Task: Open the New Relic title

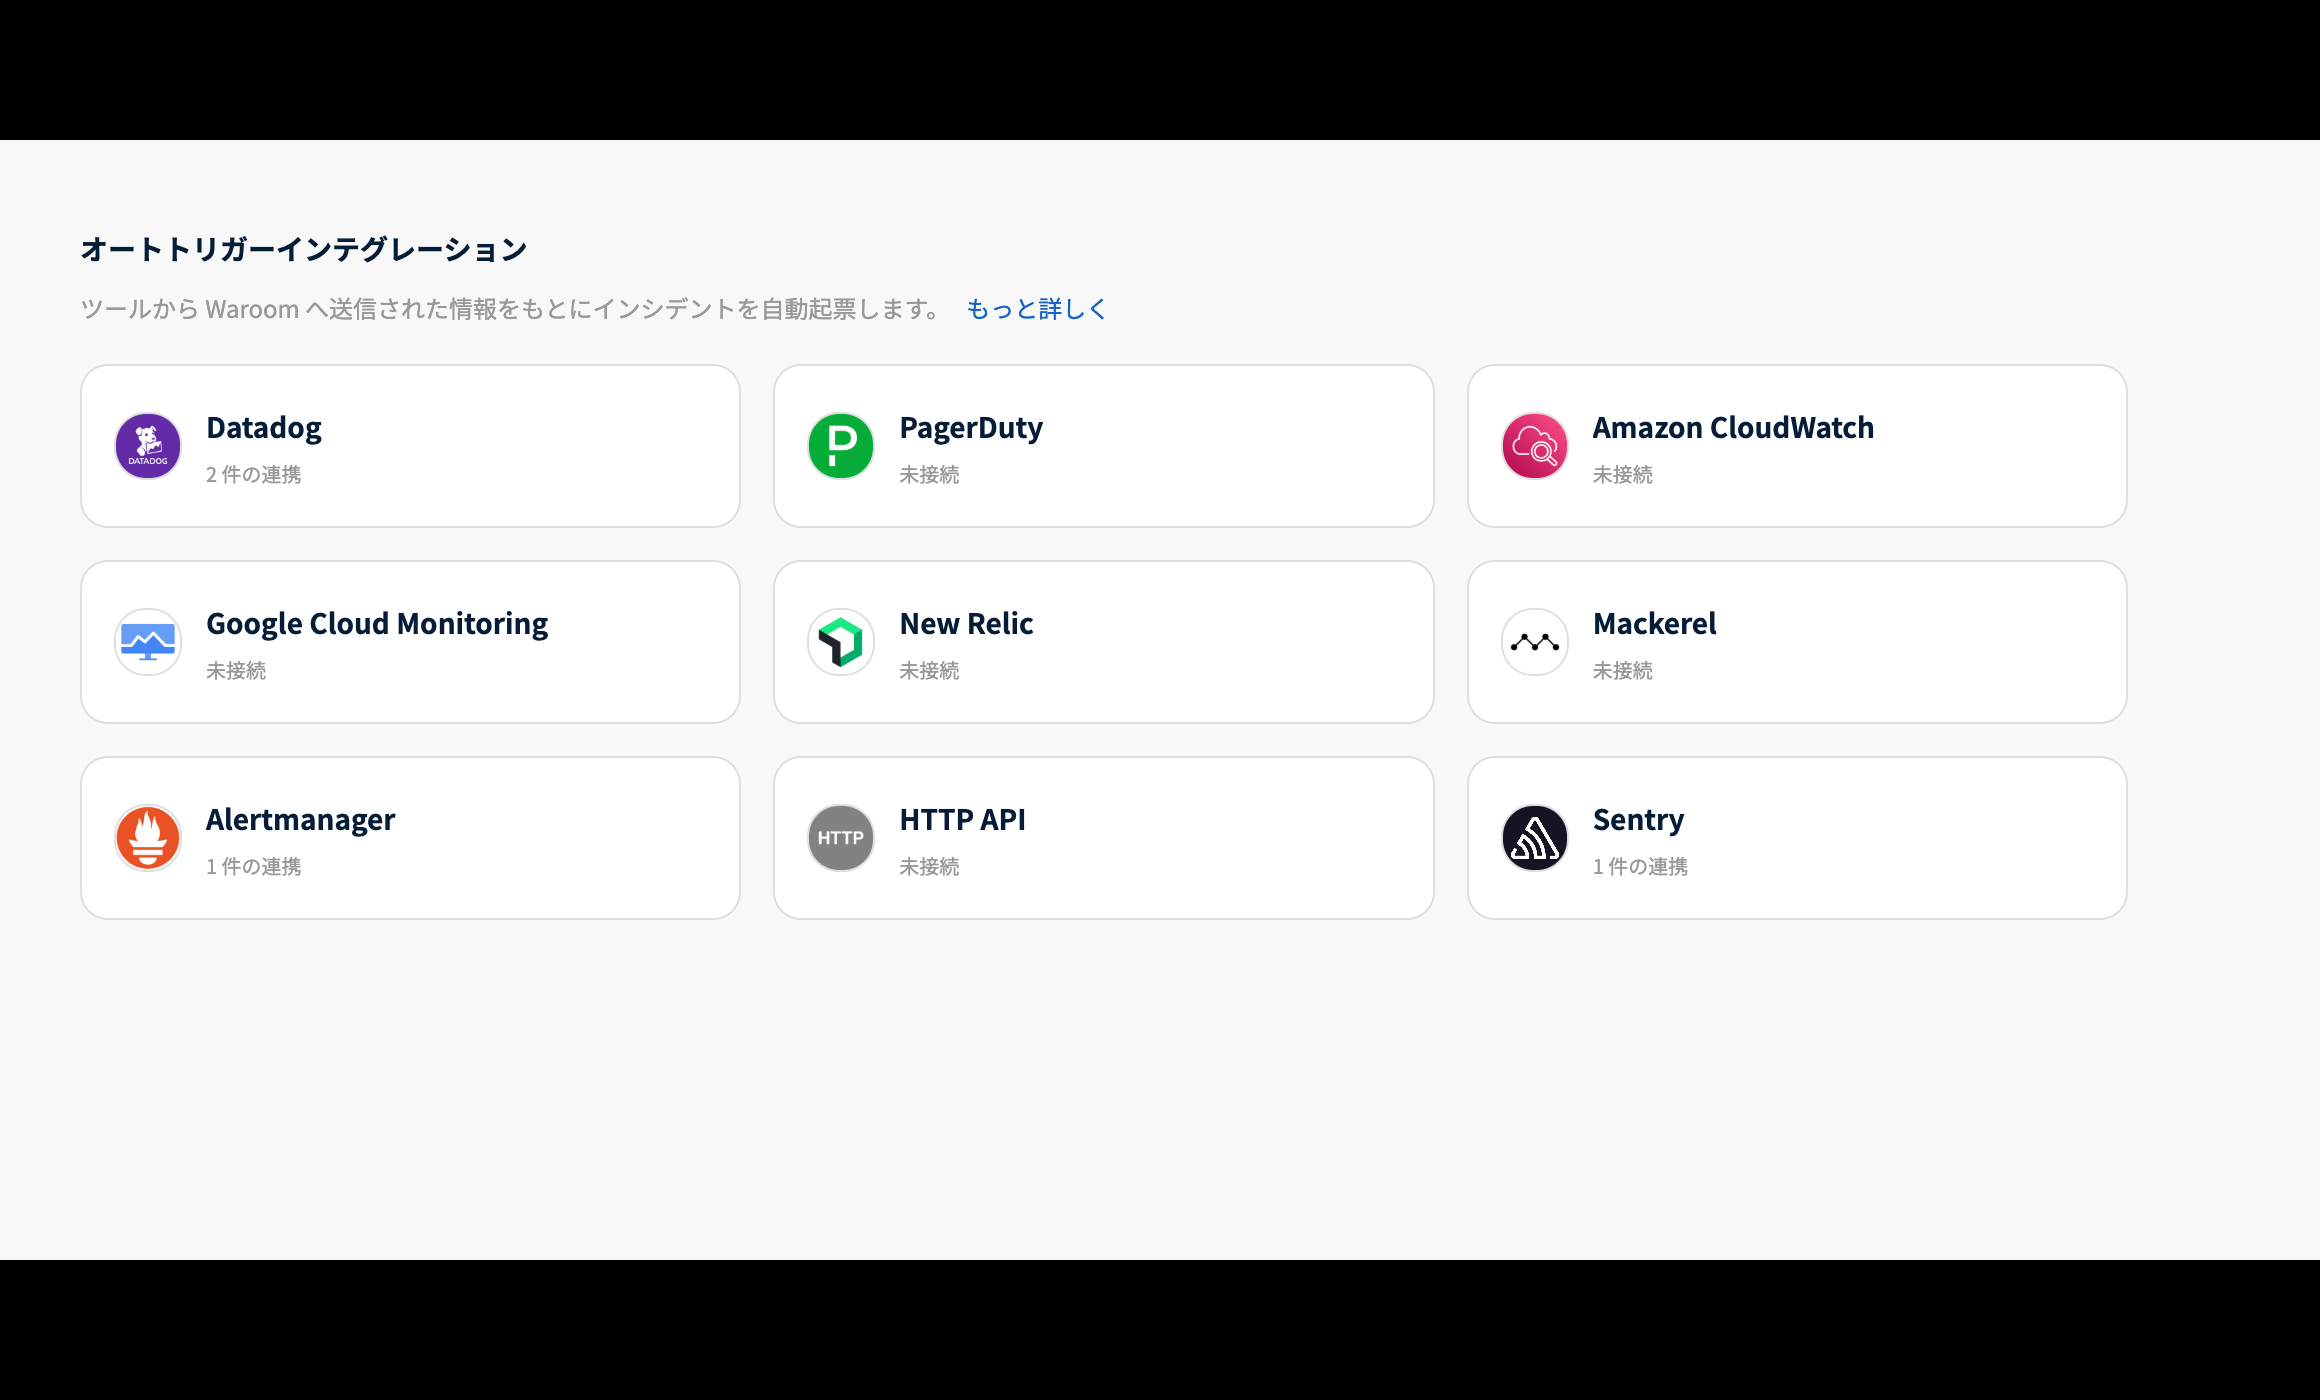Action: (x=966, y=624)
